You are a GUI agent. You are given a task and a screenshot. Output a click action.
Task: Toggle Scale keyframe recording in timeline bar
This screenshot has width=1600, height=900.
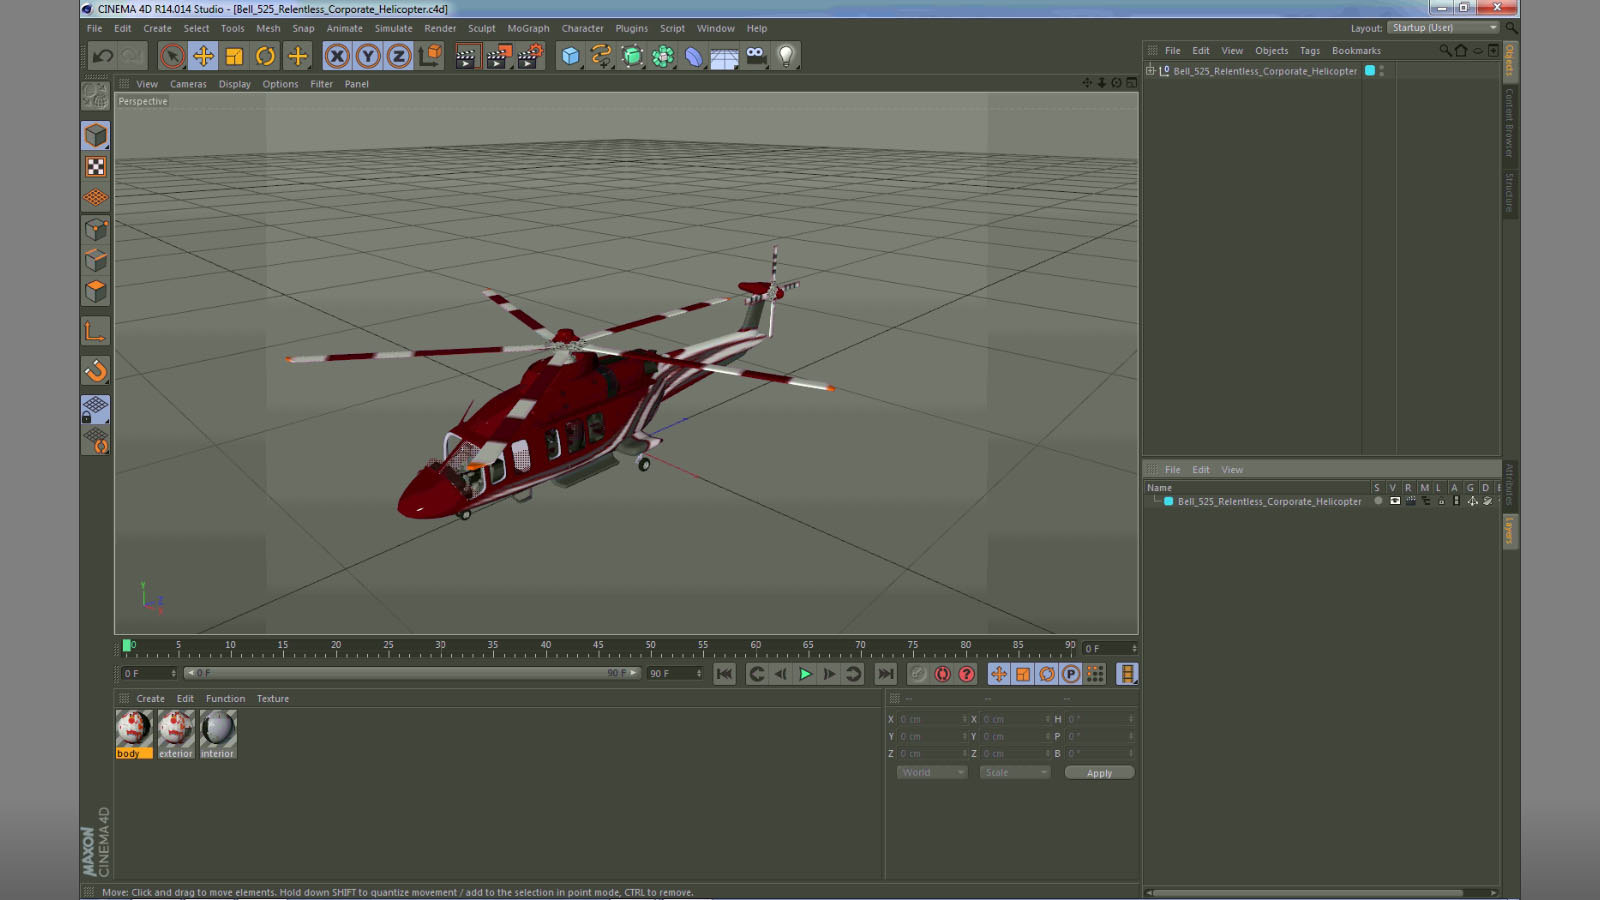1023,674
